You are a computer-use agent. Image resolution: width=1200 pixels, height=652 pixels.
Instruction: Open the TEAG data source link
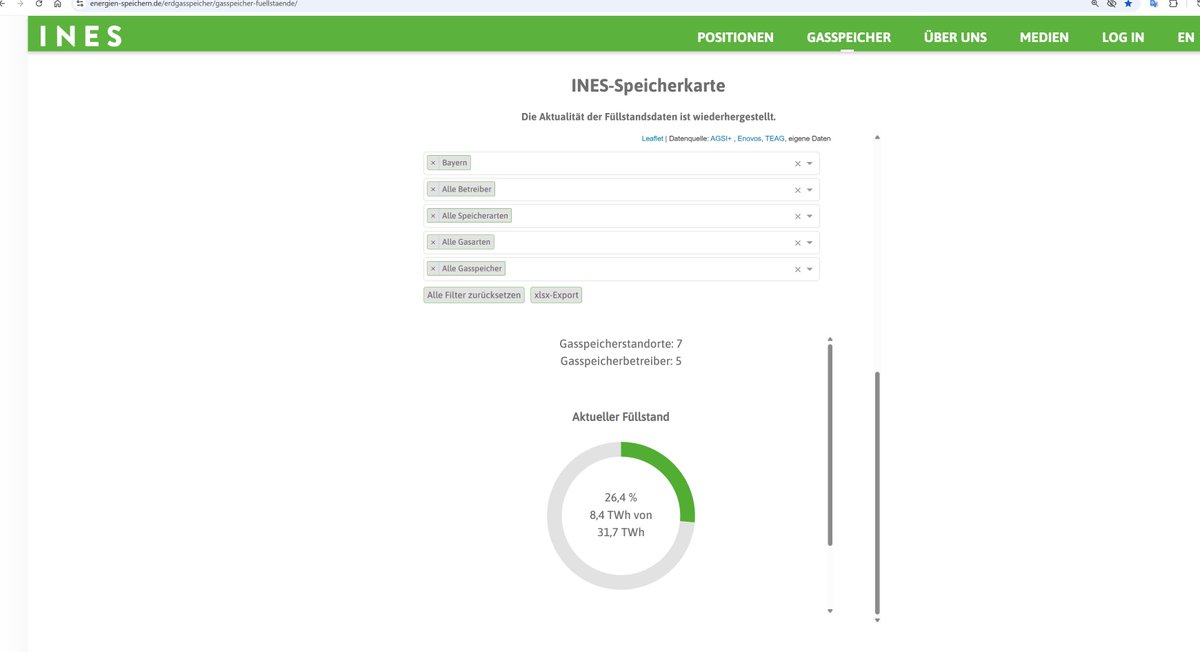(x=775, y=139)
